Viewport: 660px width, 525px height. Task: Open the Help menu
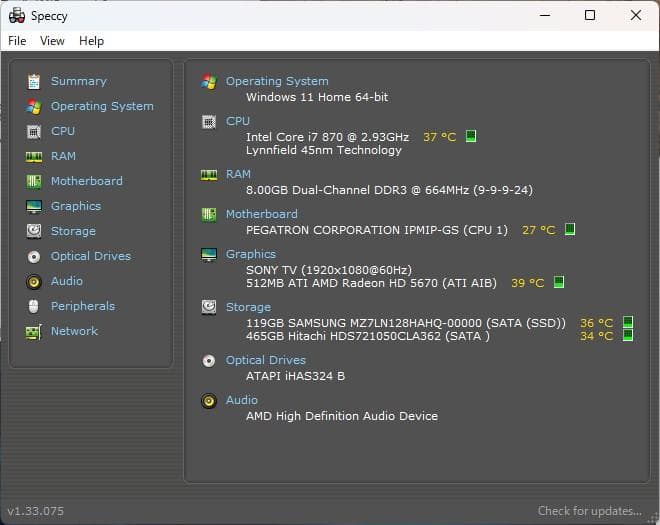click(x=91, y=41)
